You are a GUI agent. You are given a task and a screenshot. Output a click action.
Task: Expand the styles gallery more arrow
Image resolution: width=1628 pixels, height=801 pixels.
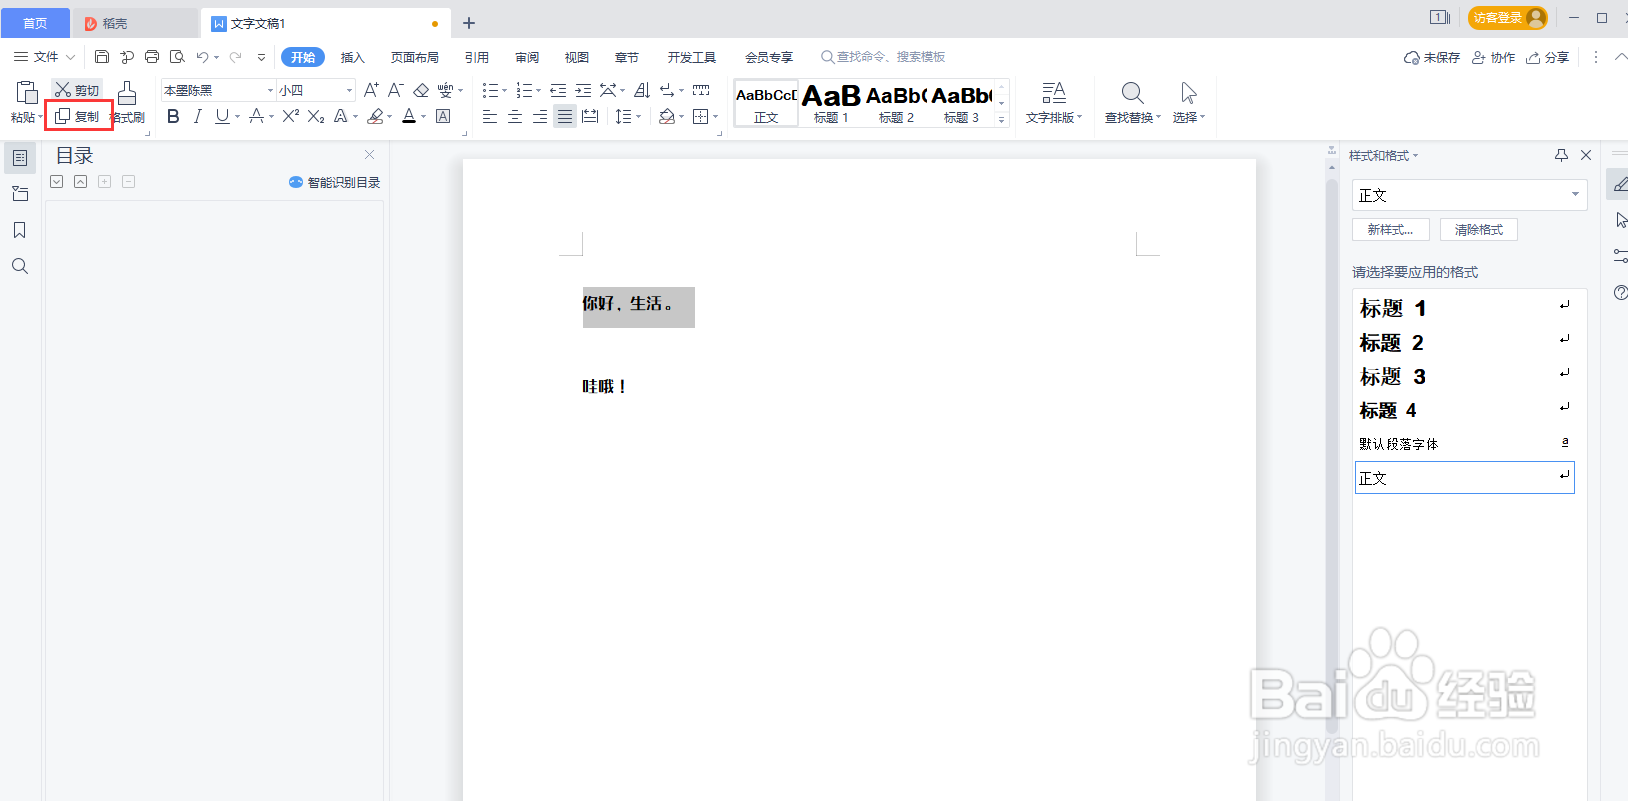pyautogui.click(x=1001, y=119)
